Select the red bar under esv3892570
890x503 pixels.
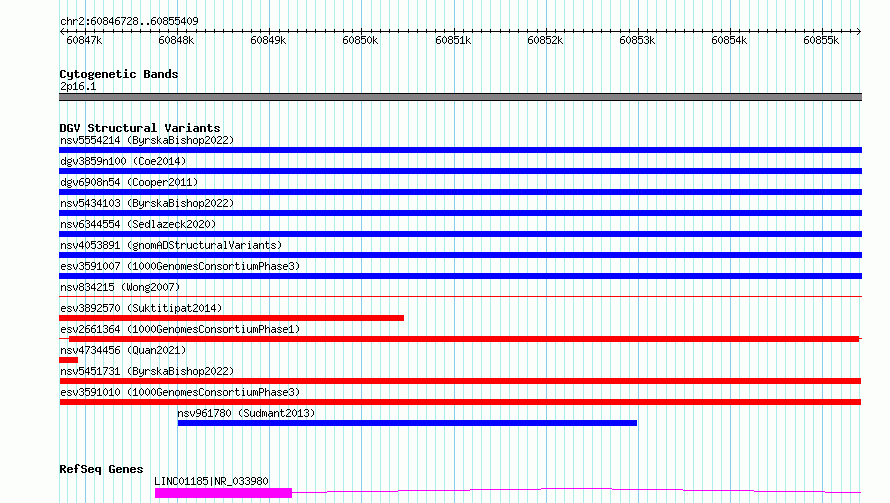[x=232, y=318]
